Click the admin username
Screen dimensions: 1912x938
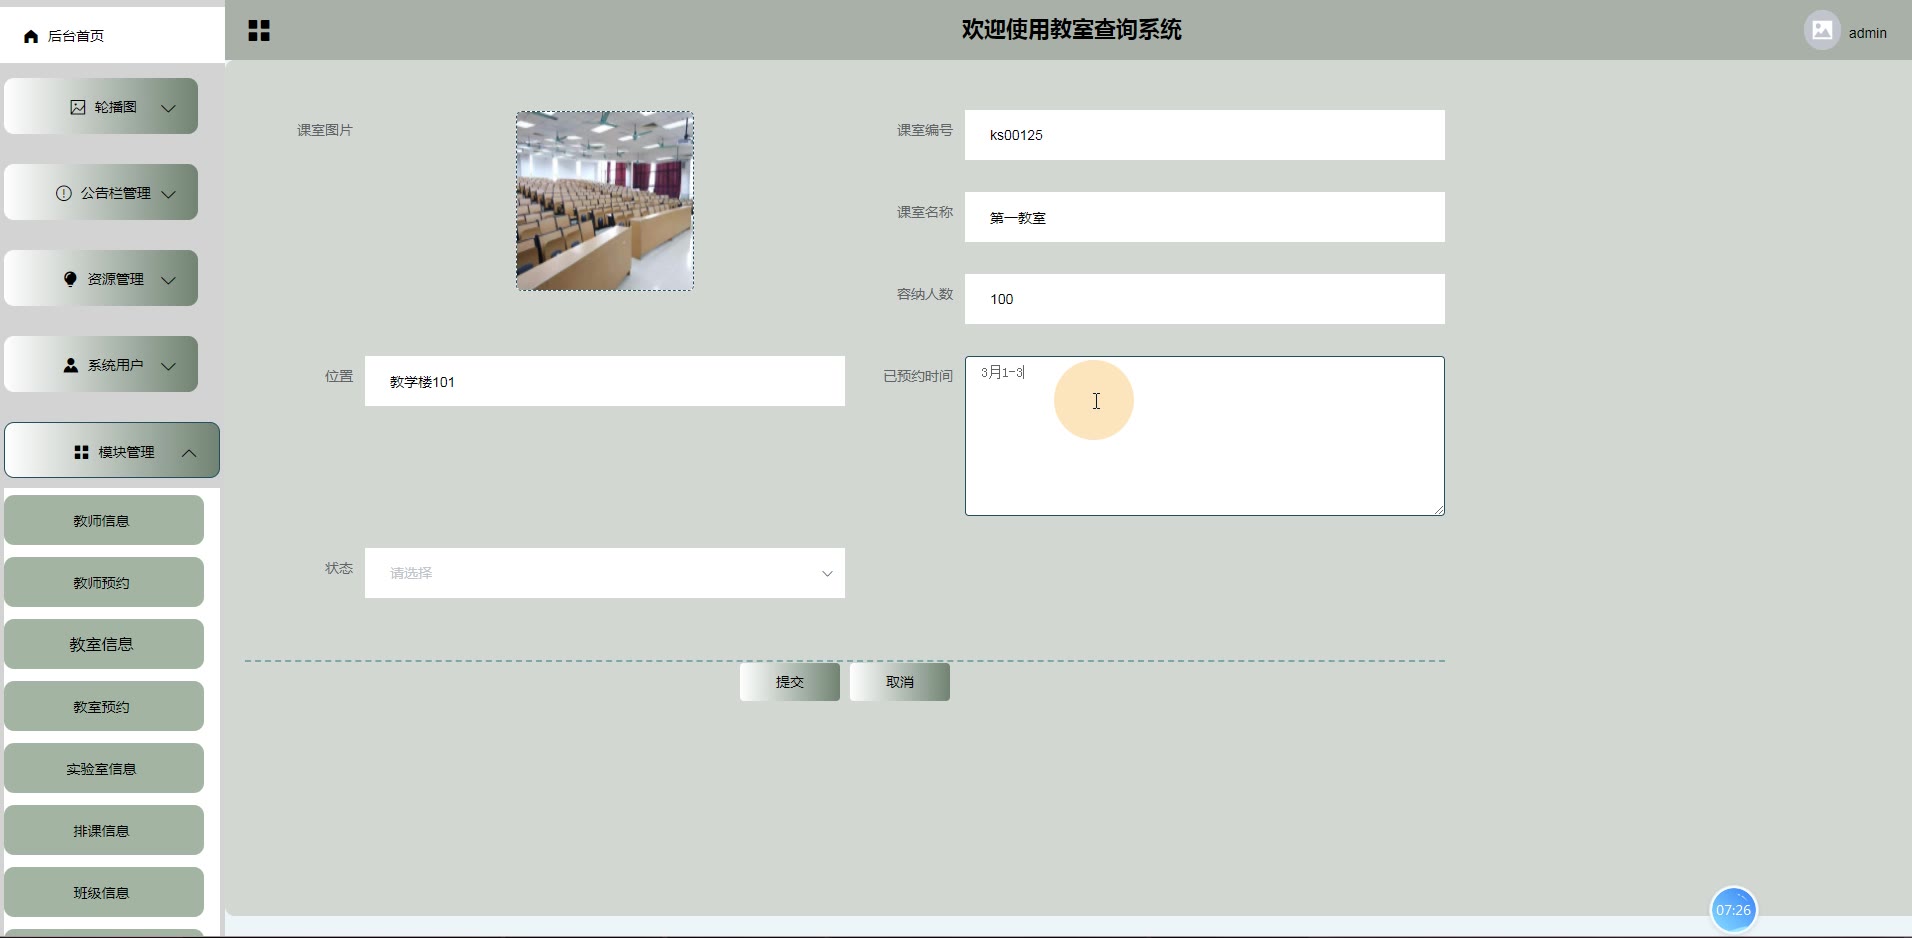[1867, 33]
